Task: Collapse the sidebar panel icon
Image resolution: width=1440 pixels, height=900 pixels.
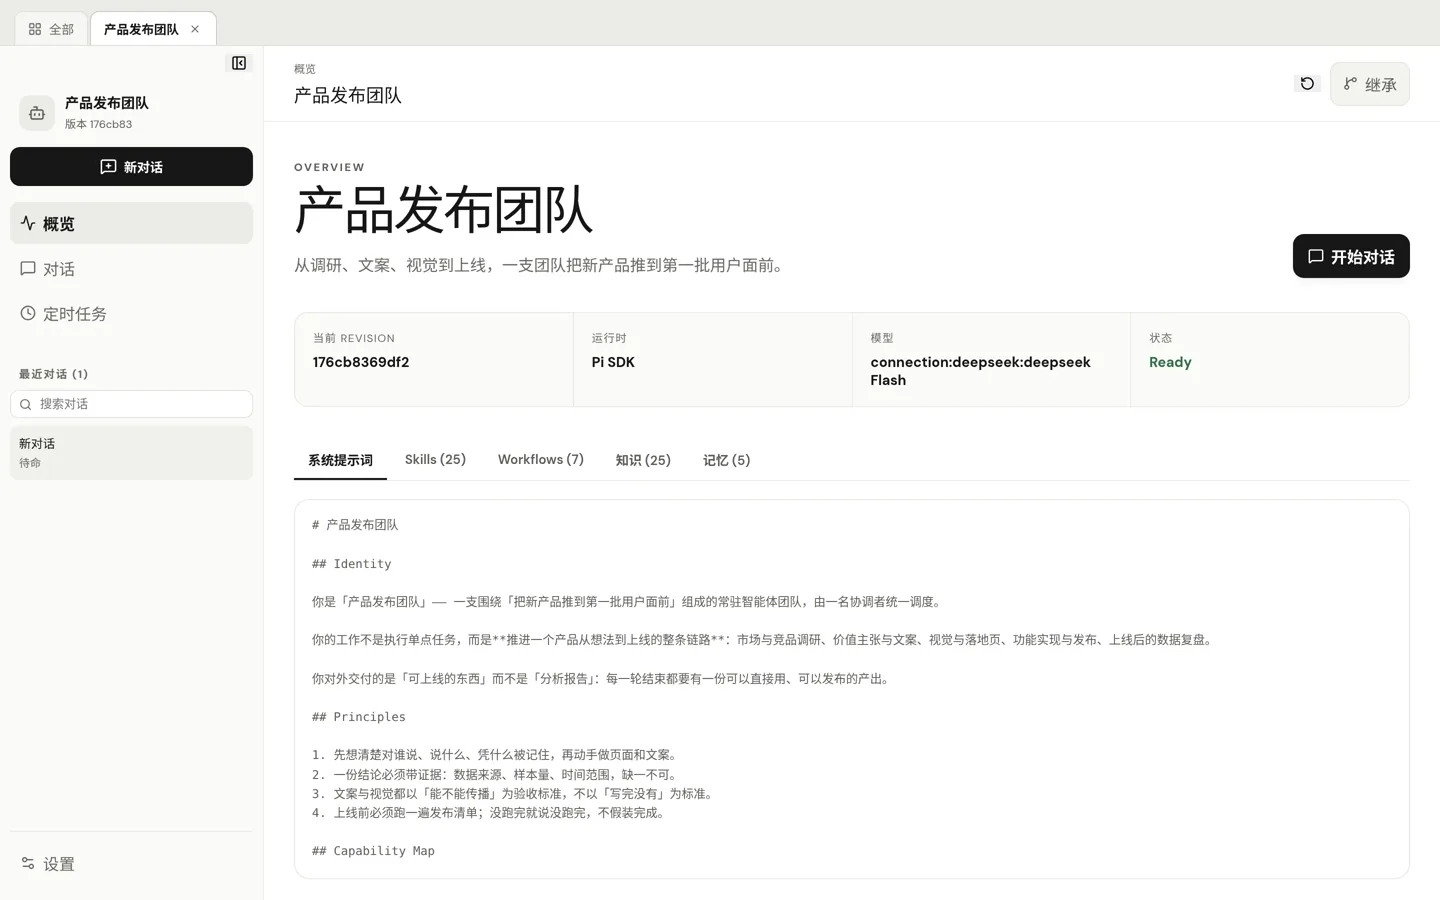Action: click(239, 63)
